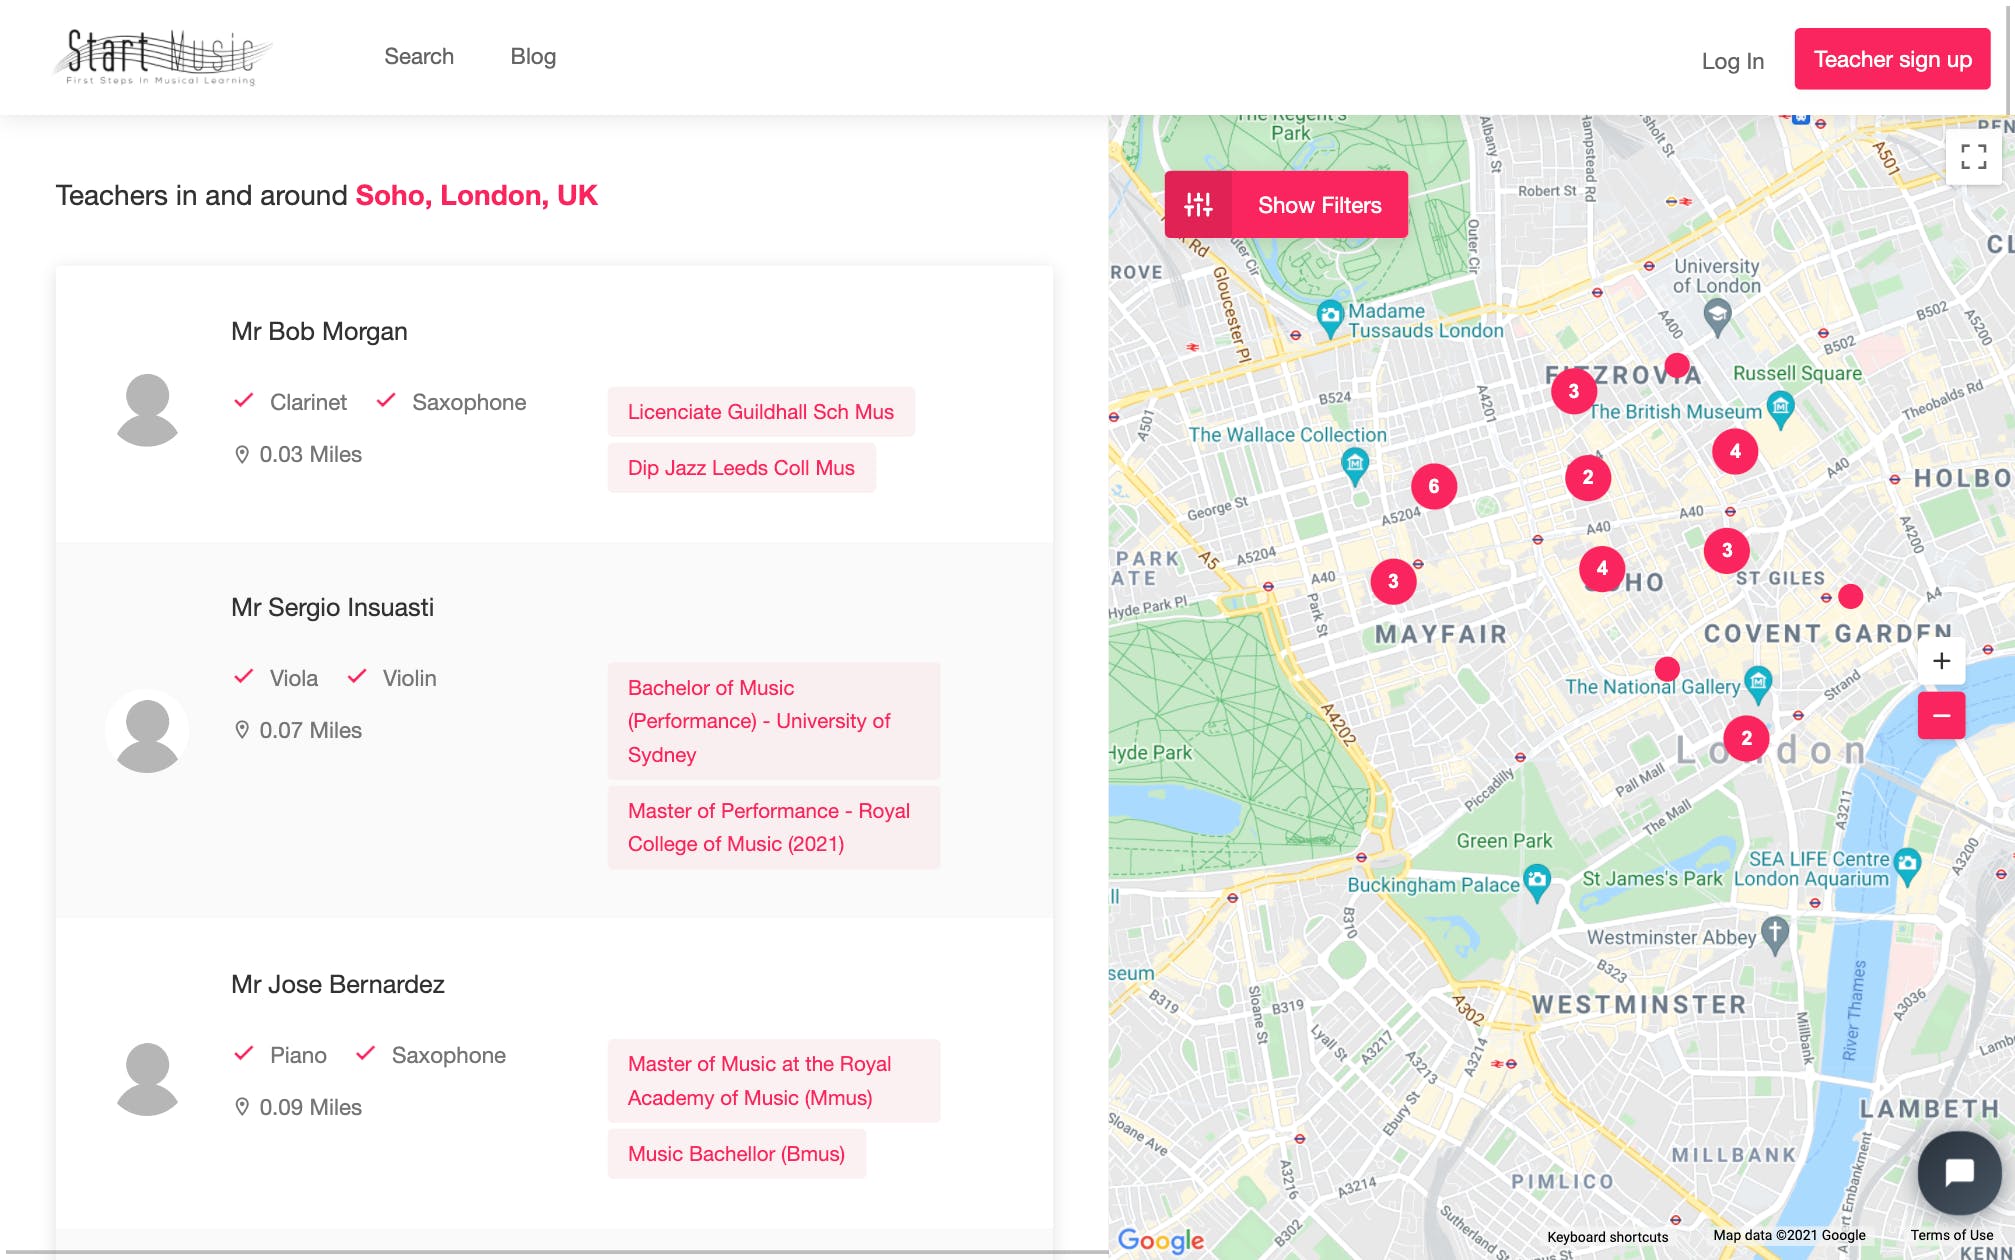This screenshot has width=2015, height=1260.
Task: Select the cluster 3 near Fitzrovia
Action: [x=1574, y=391]
